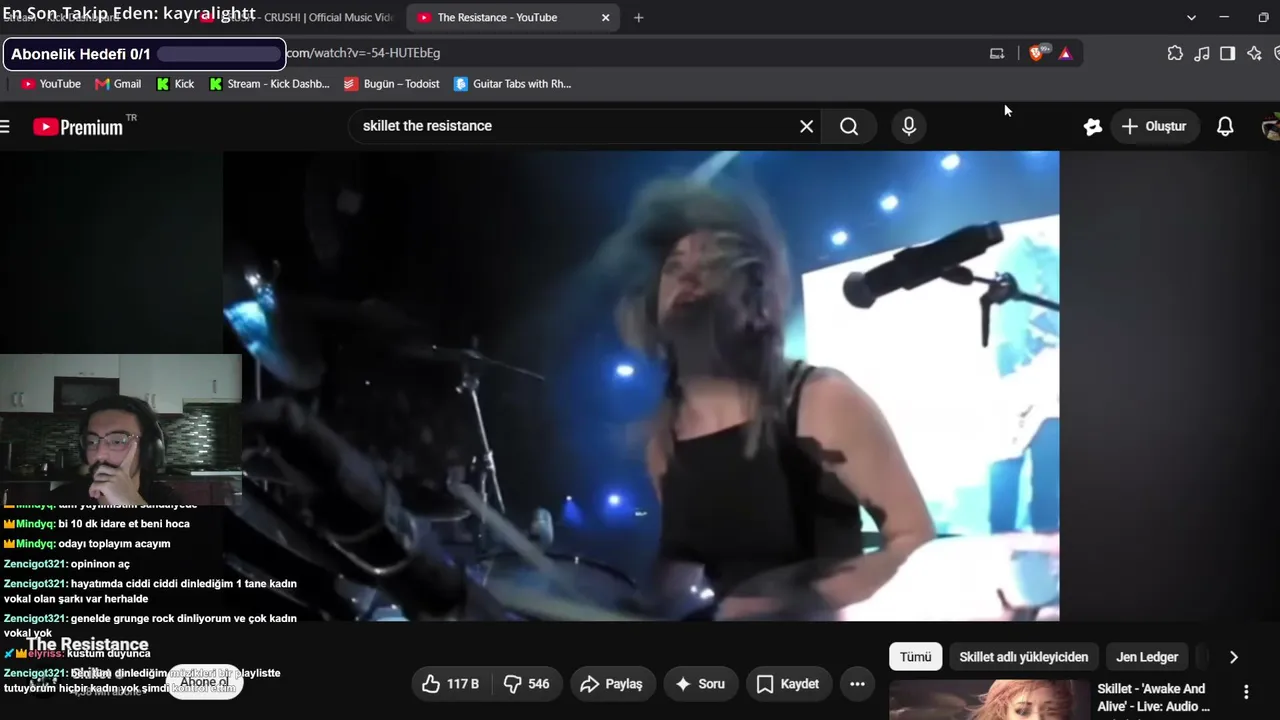Open more actions three-dot menu under video

[857, 684]
